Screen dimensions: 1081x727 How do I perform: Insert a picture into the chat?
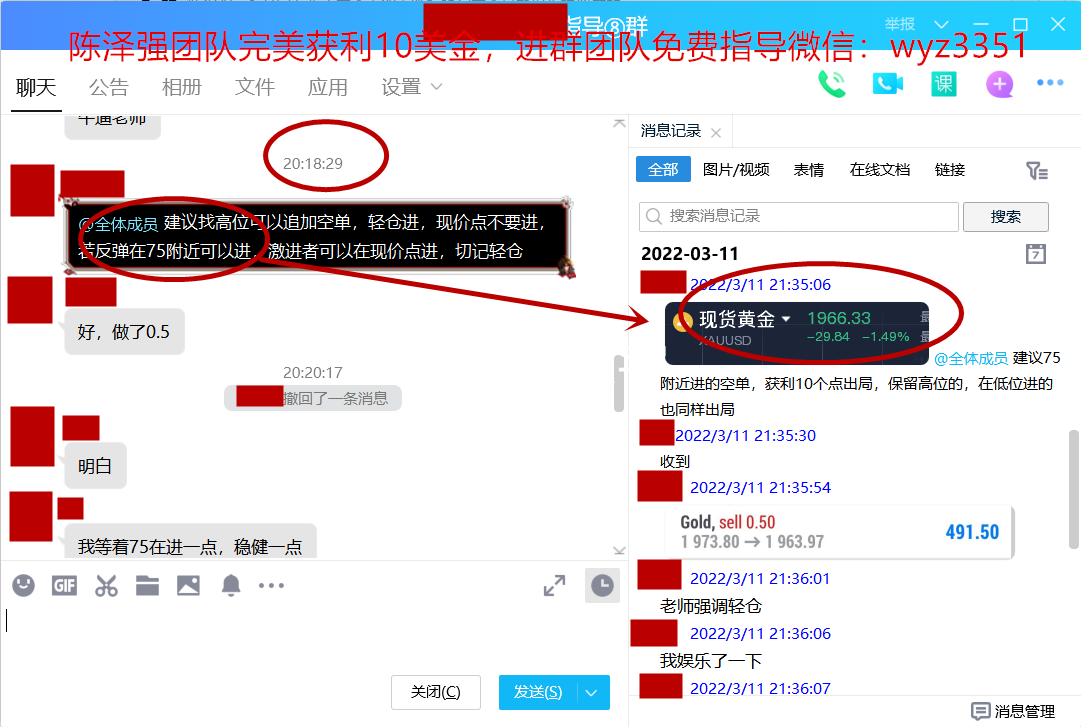(x=188, y=586)
